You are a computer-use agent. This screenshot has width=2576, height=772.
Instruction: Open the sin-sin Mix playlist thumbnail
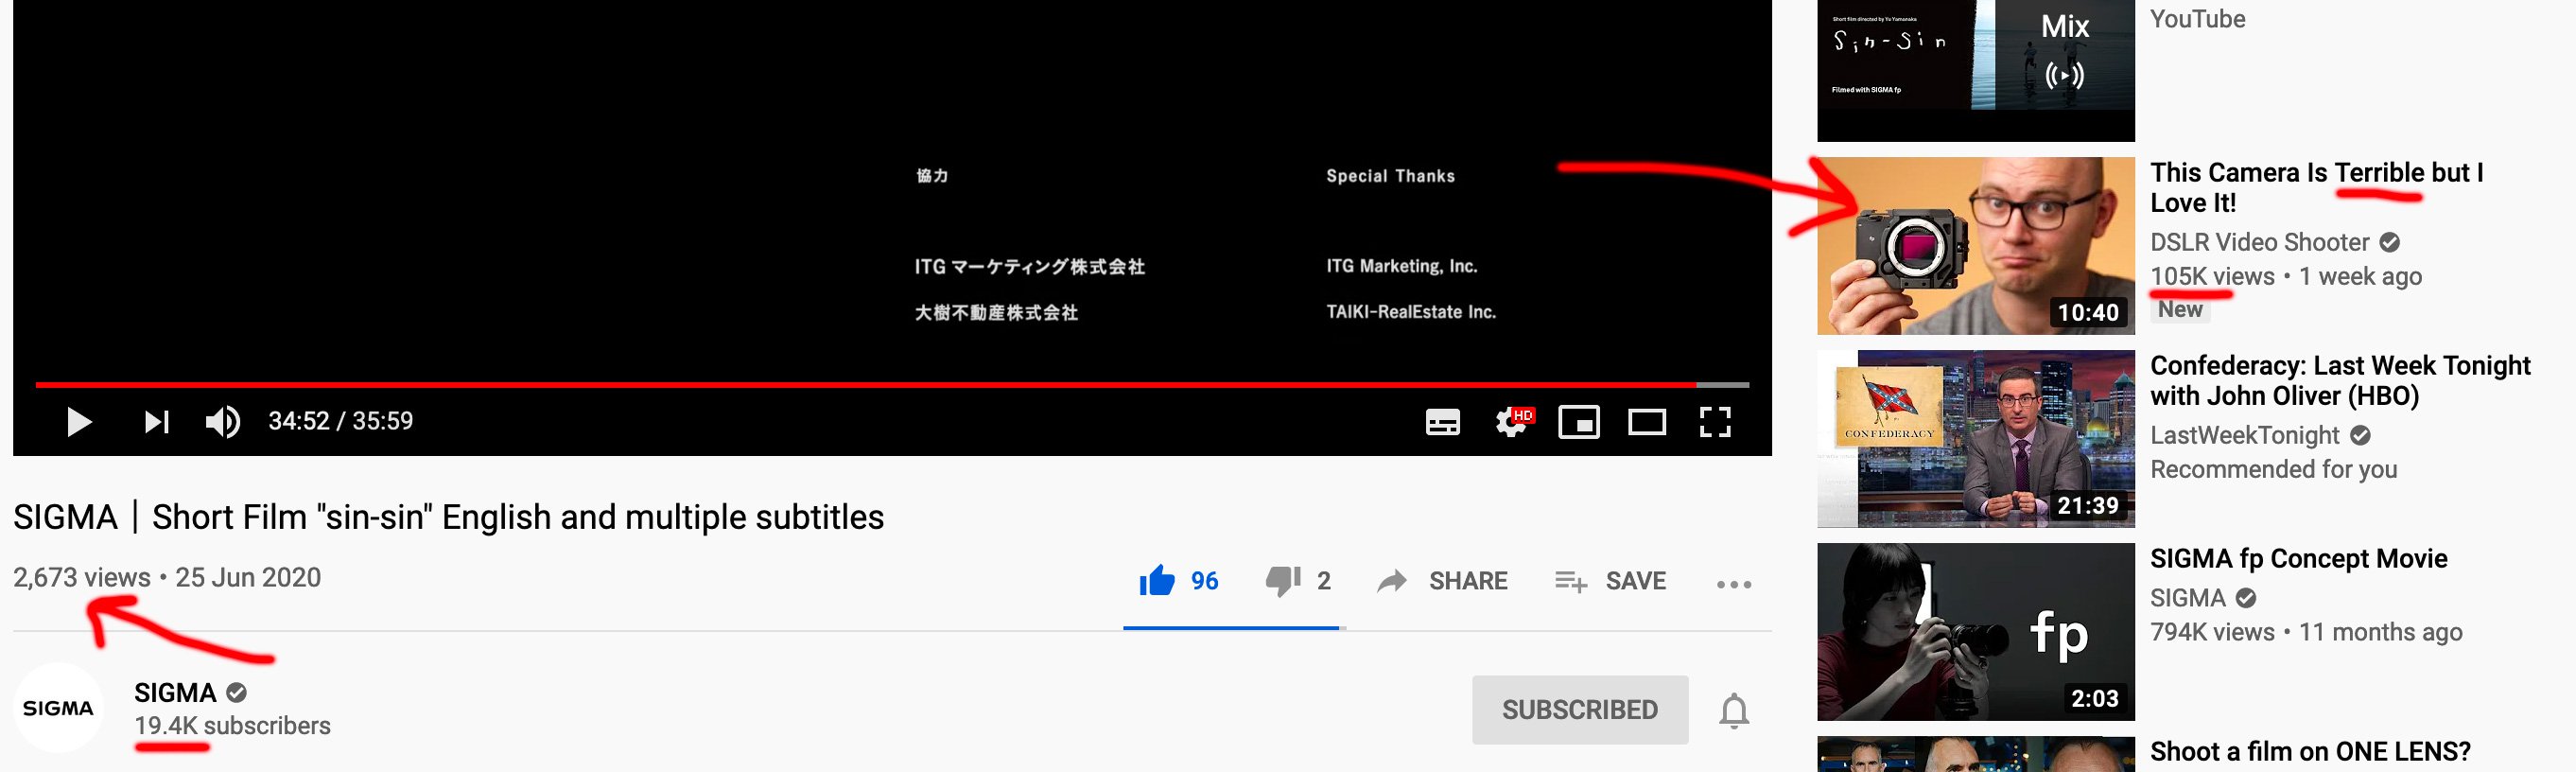click(x=1976, y=70)
